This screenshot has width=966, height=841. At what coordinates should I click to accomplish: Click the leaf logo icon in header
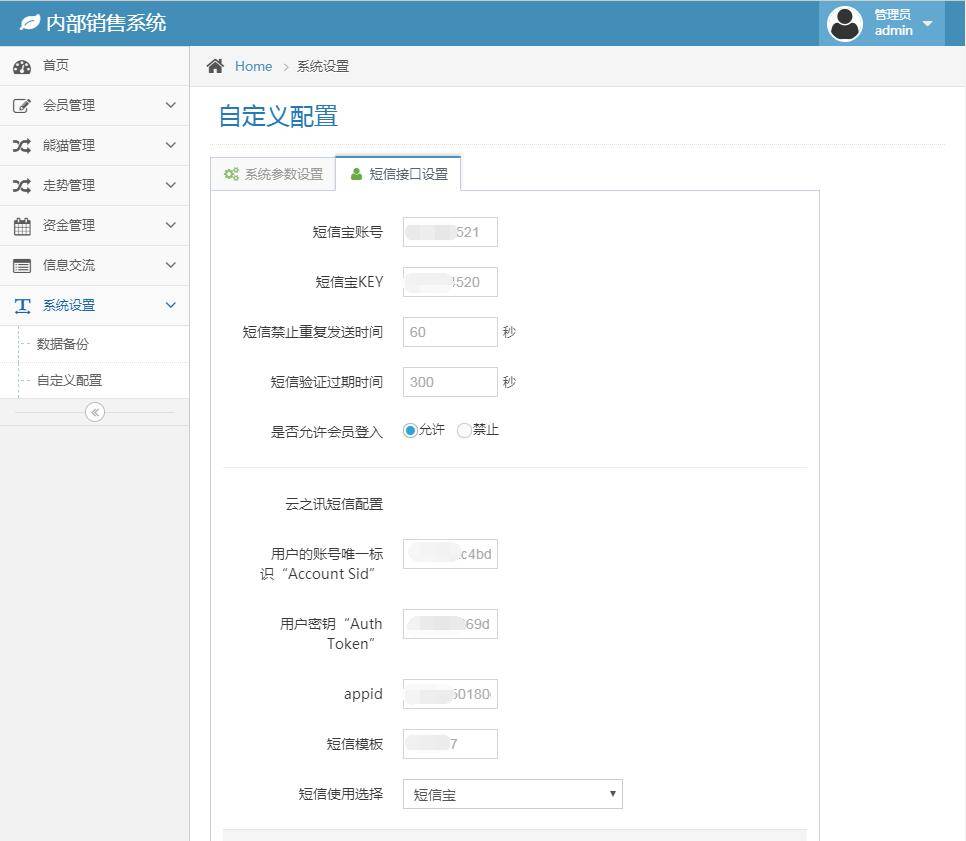tap(30, 22)
